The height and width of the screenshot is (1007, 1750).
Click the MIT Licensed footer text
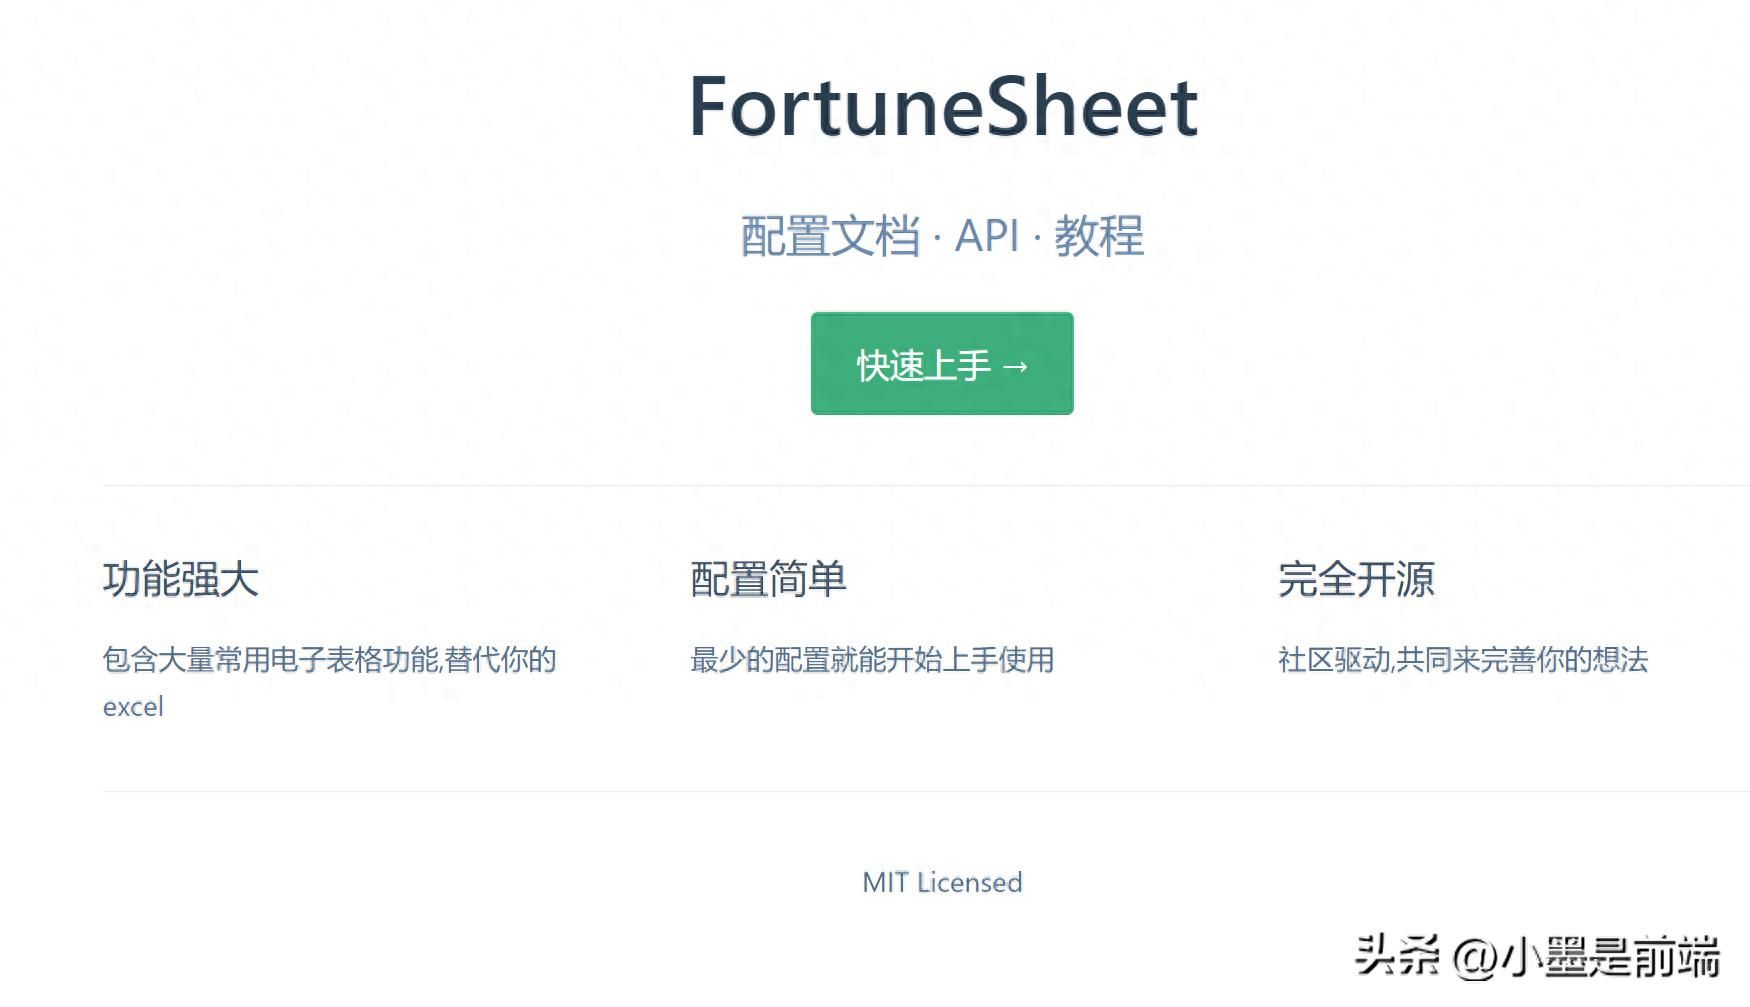point(942,882)
